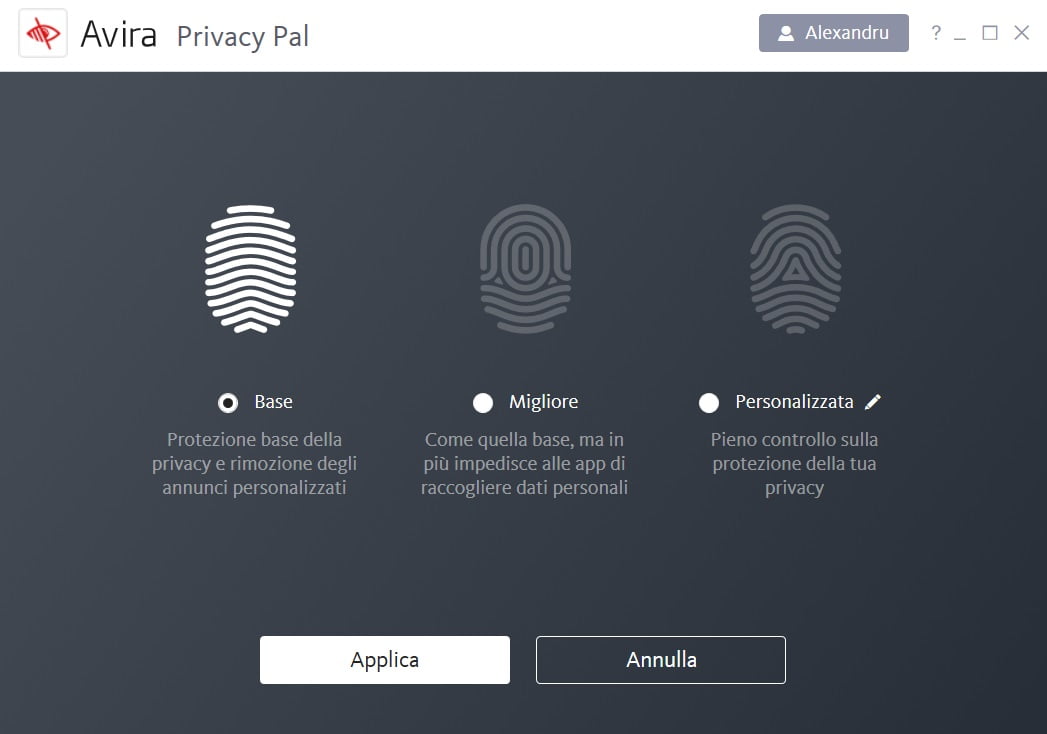The height and width of the screenshot is (734, 1047).
Task: Close the Privacy Pal window
Action: click(1022, 33)
